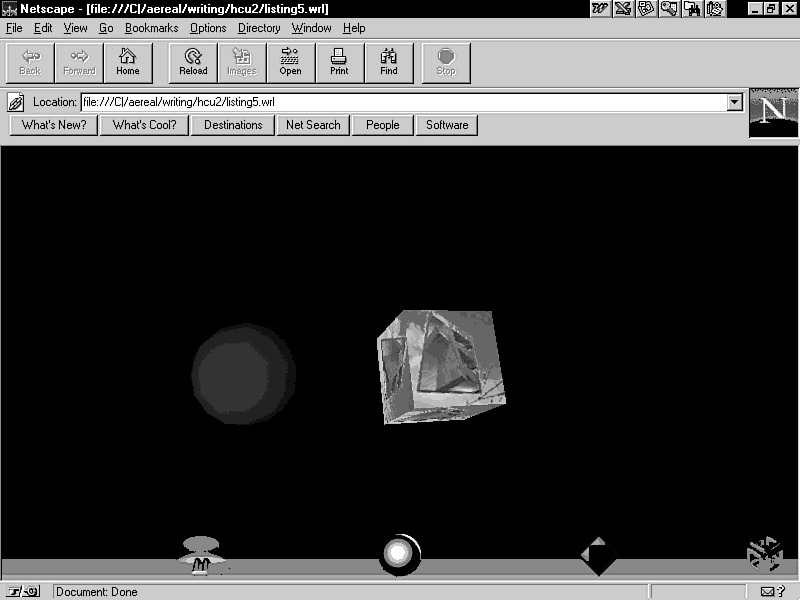This screenshot has width=800, height=600.
Task: Click the Location URL text field
Action: pos(400,102)
